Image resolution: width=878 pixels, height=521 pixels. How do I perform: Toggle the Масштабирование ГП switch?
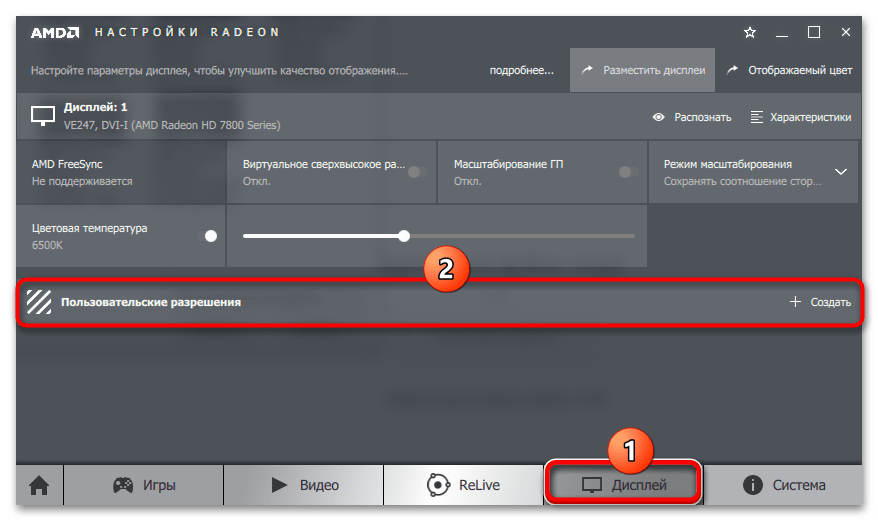(628, 173)
